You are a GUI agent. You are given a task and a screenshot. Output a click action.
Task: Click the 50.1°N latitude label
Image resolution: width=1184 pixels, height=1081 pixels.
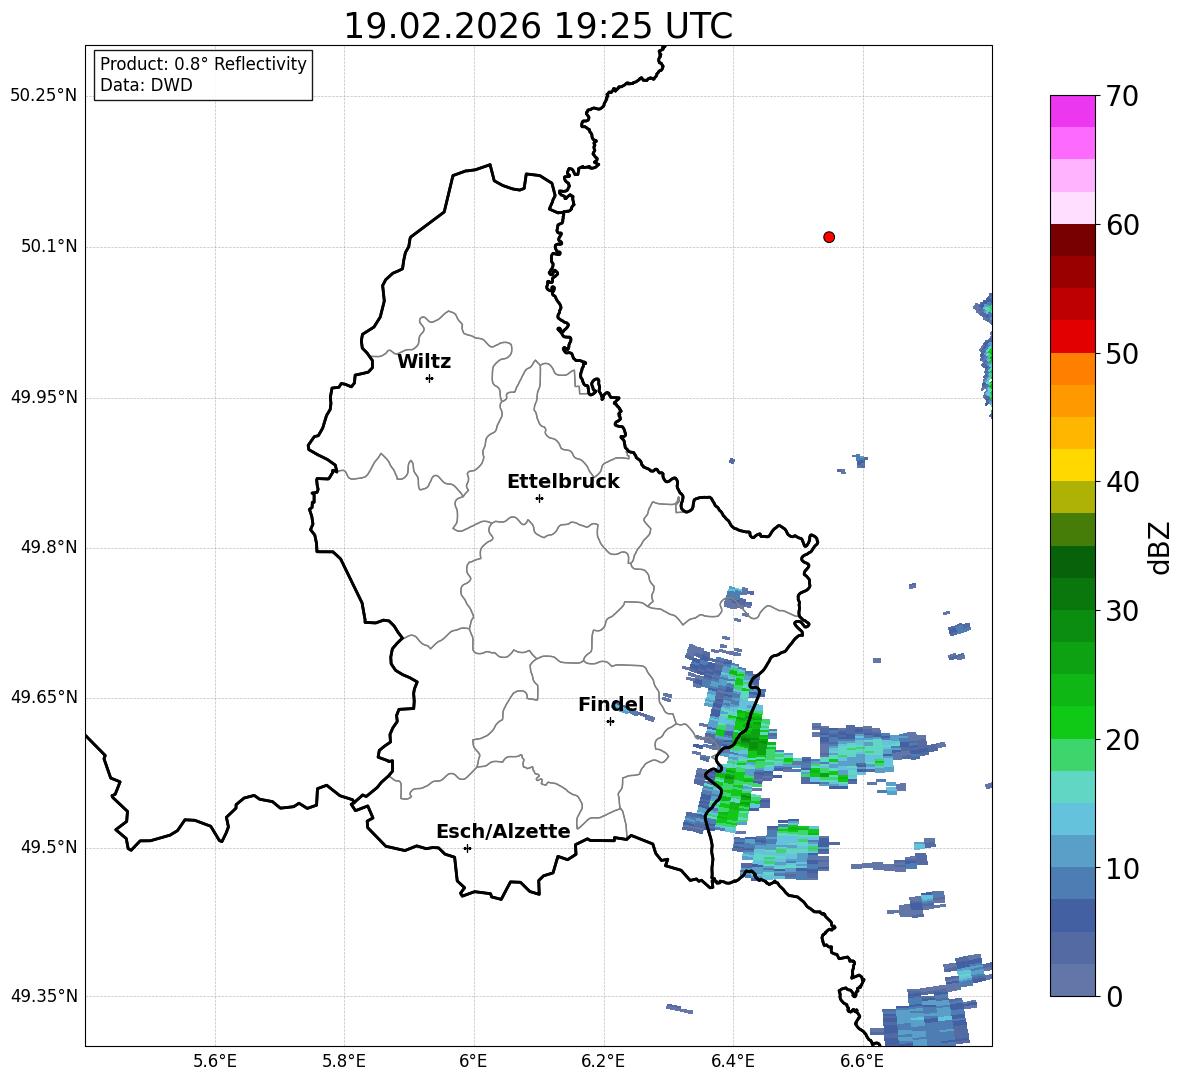pos(49,246)
